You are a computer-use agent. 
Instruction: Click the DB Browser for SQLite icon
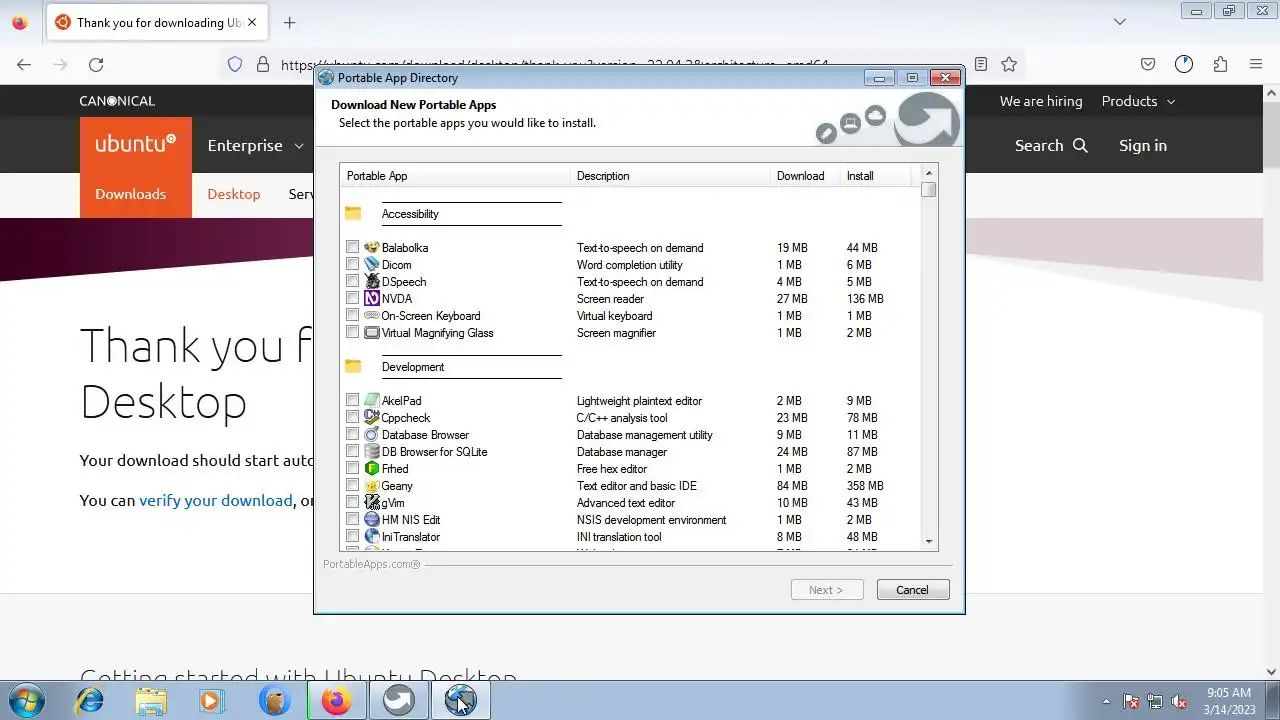(x=372, y=452)
